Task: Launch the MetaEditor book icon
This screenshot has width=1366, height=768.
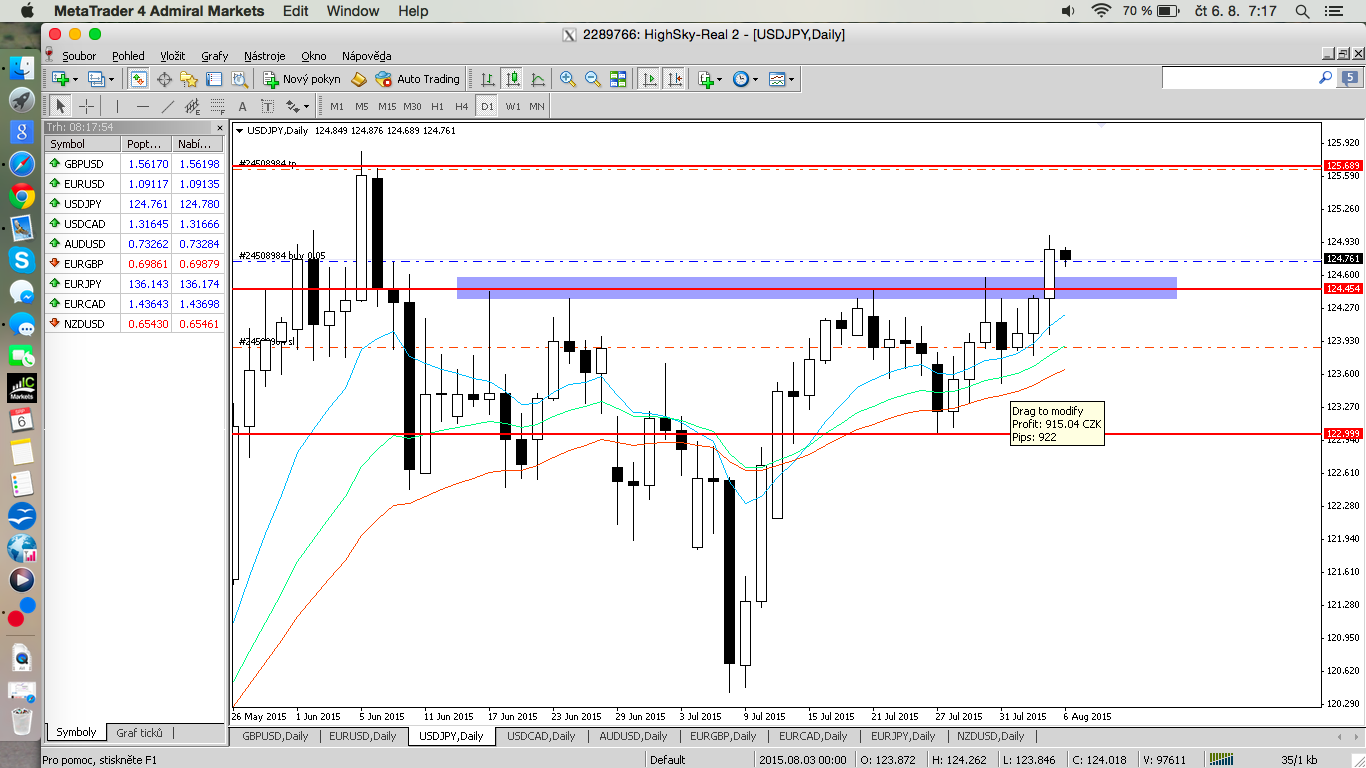Action: pos(358,79)
